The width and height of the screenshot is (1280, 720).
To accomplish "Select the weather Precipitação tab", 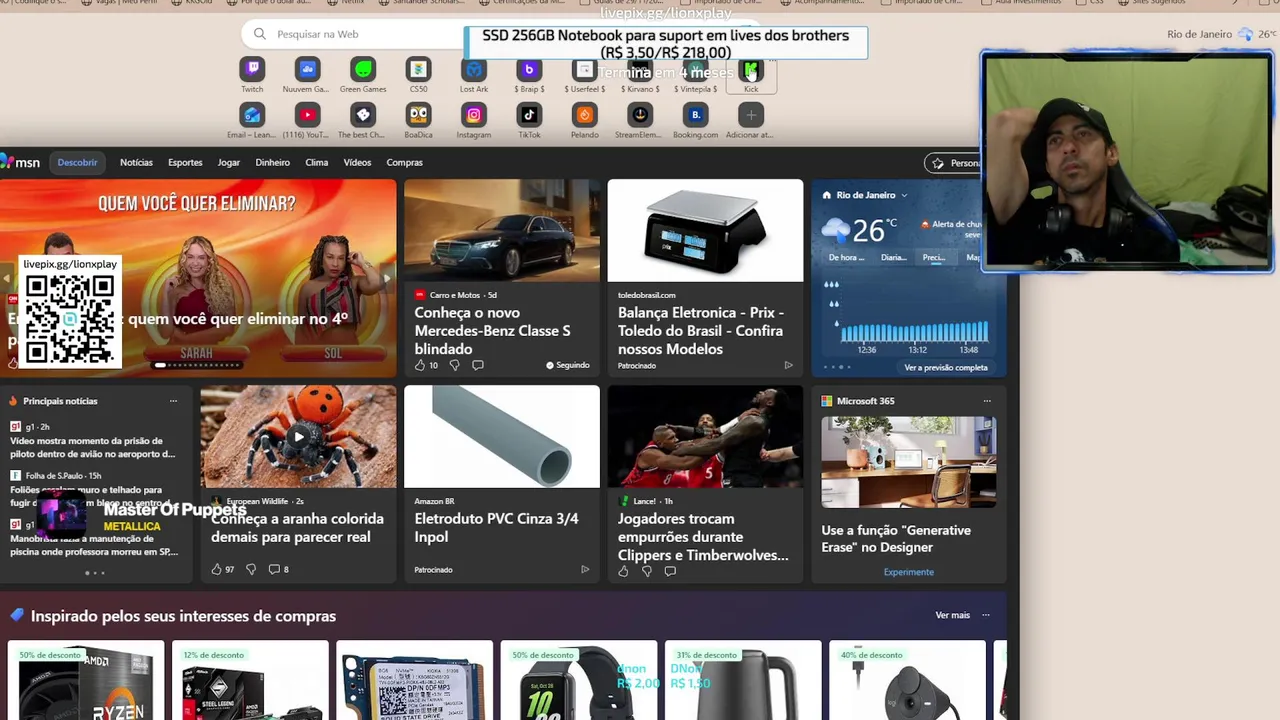I will tap(934, 257).
